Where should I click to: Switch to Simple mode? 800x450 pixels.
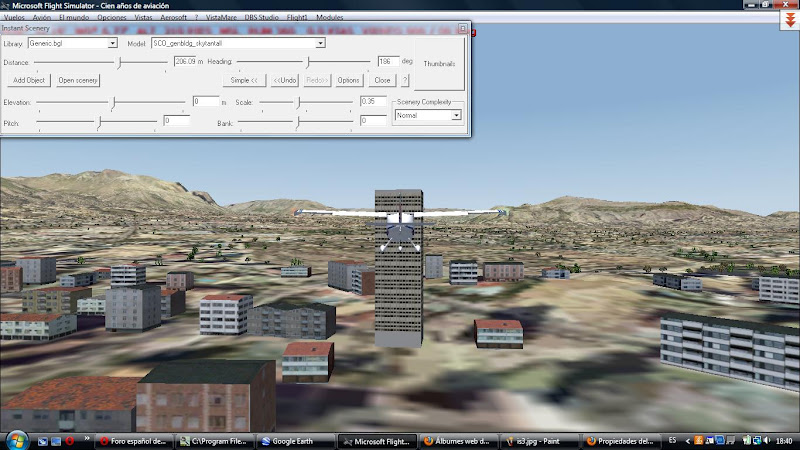click(x=244, y=80)
